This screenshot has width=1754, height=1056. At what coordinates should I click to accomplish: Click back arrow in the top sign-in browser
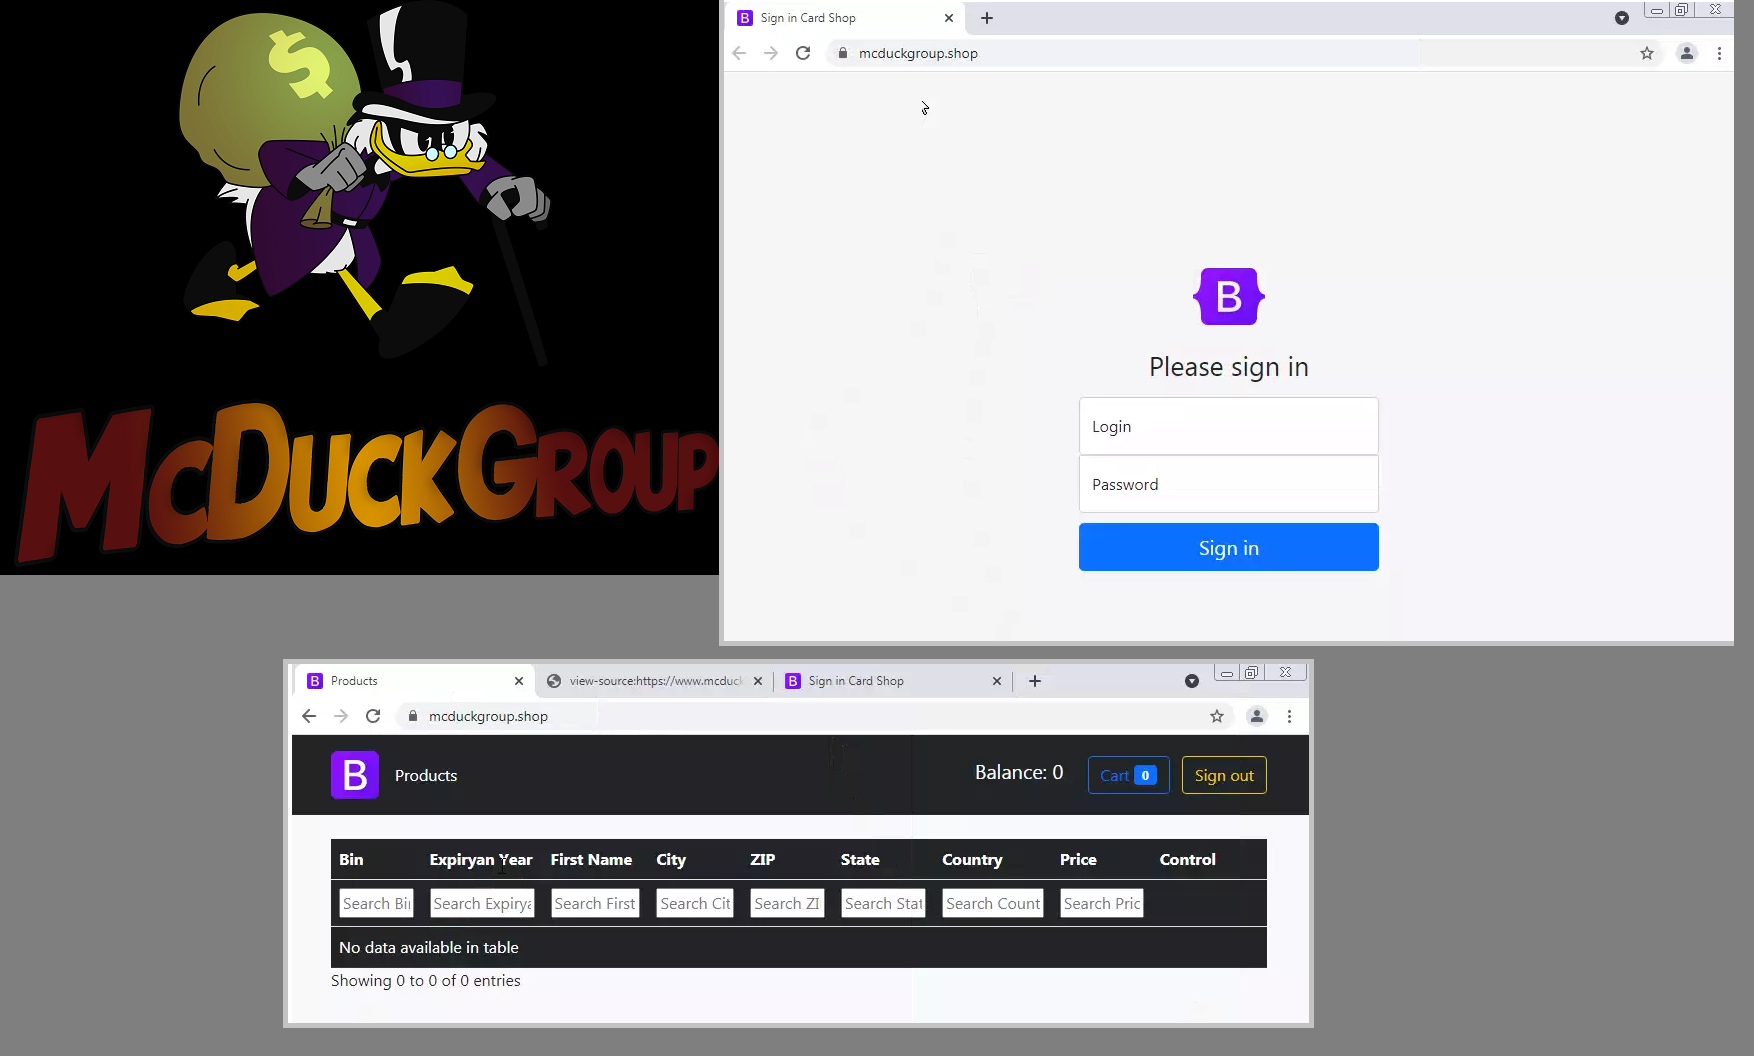coord(739,53)
